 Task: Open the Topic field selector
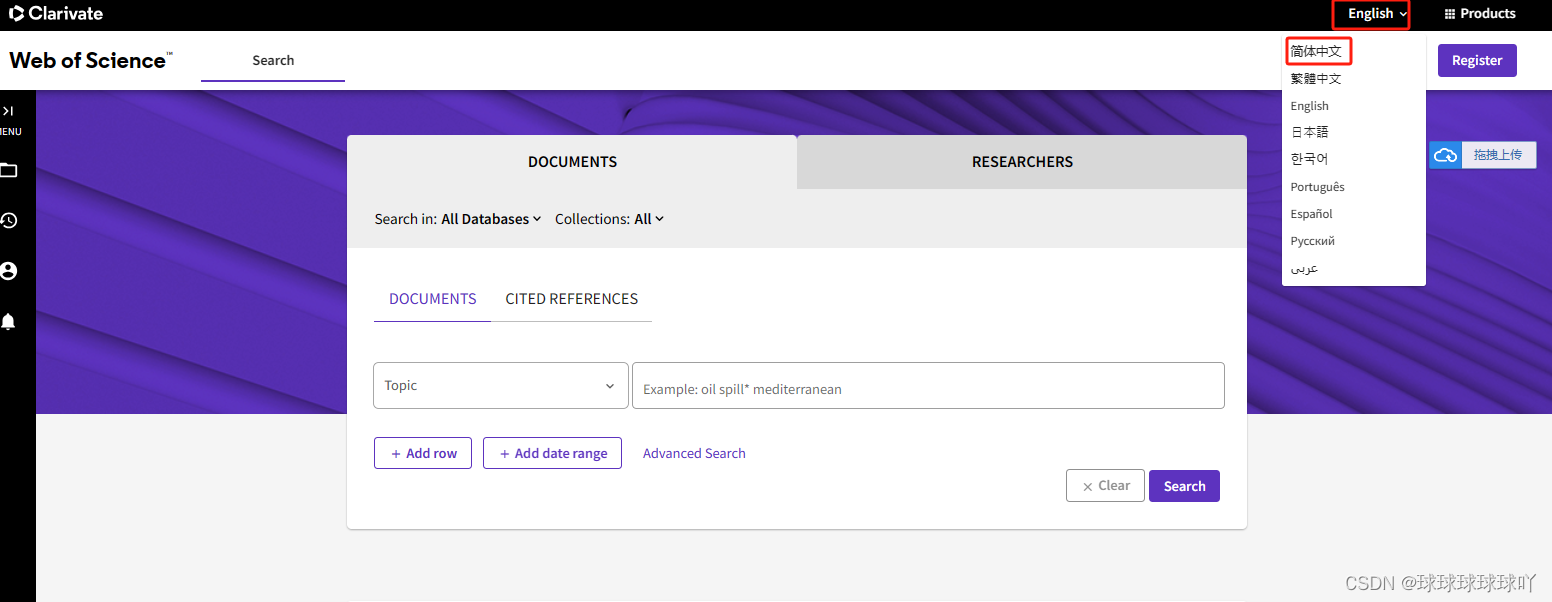tap(501, 385)
